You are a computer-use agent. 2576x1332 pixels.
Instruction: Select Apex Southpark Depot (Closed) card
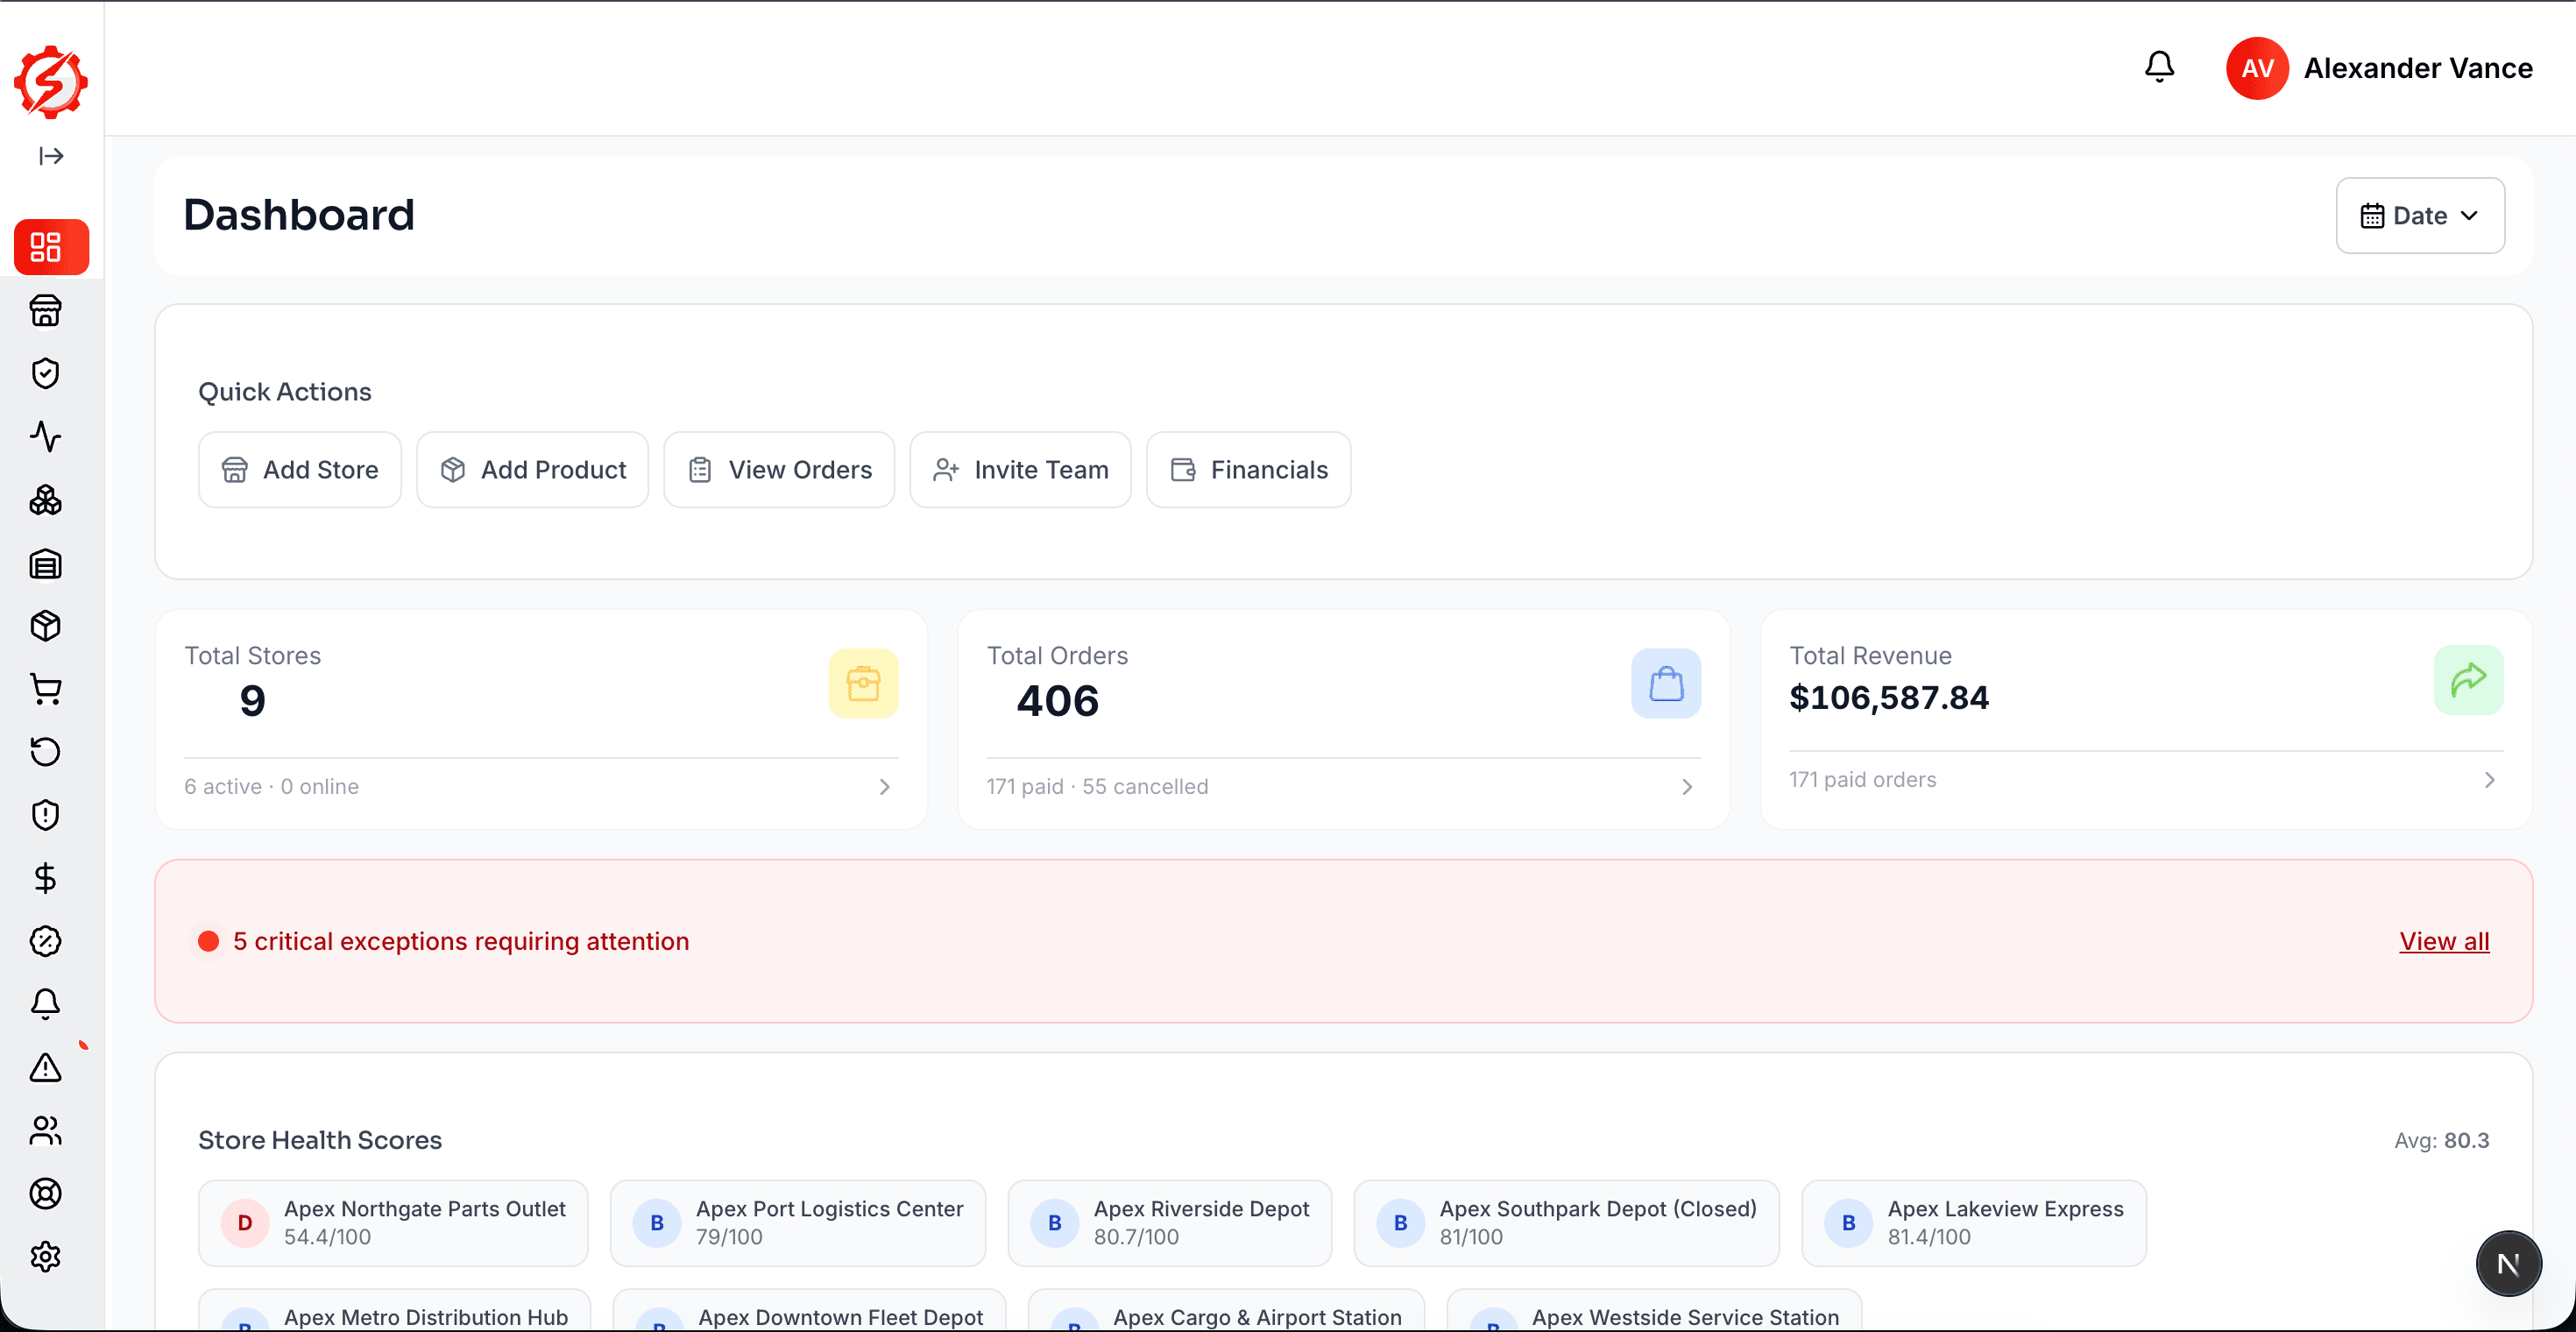[x=1567, y=1223]
